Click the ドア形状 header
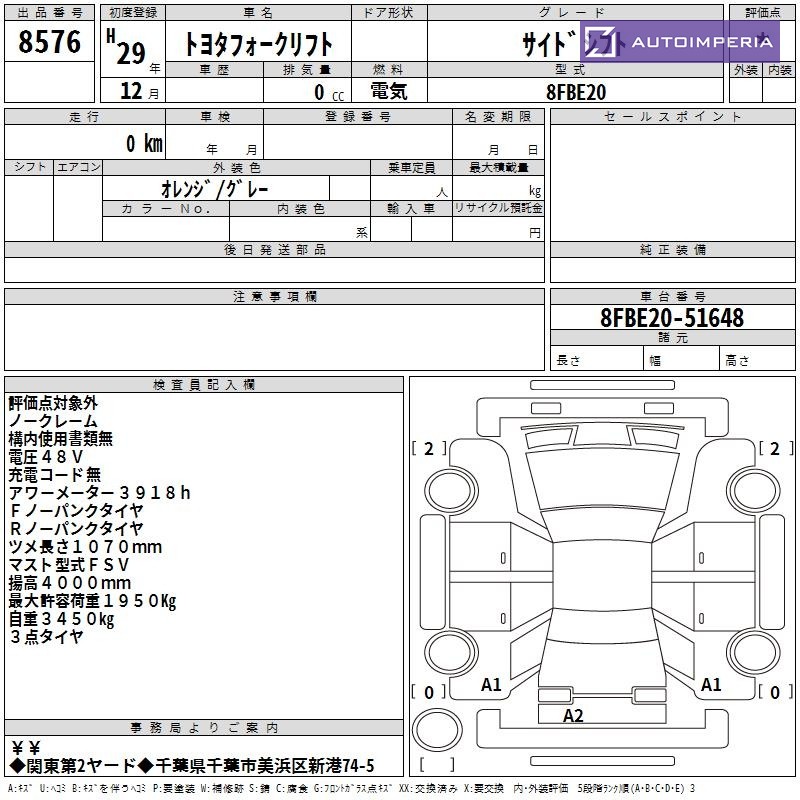Image resolution: width=800 pixels, height=800 pixels. (388, 13)
